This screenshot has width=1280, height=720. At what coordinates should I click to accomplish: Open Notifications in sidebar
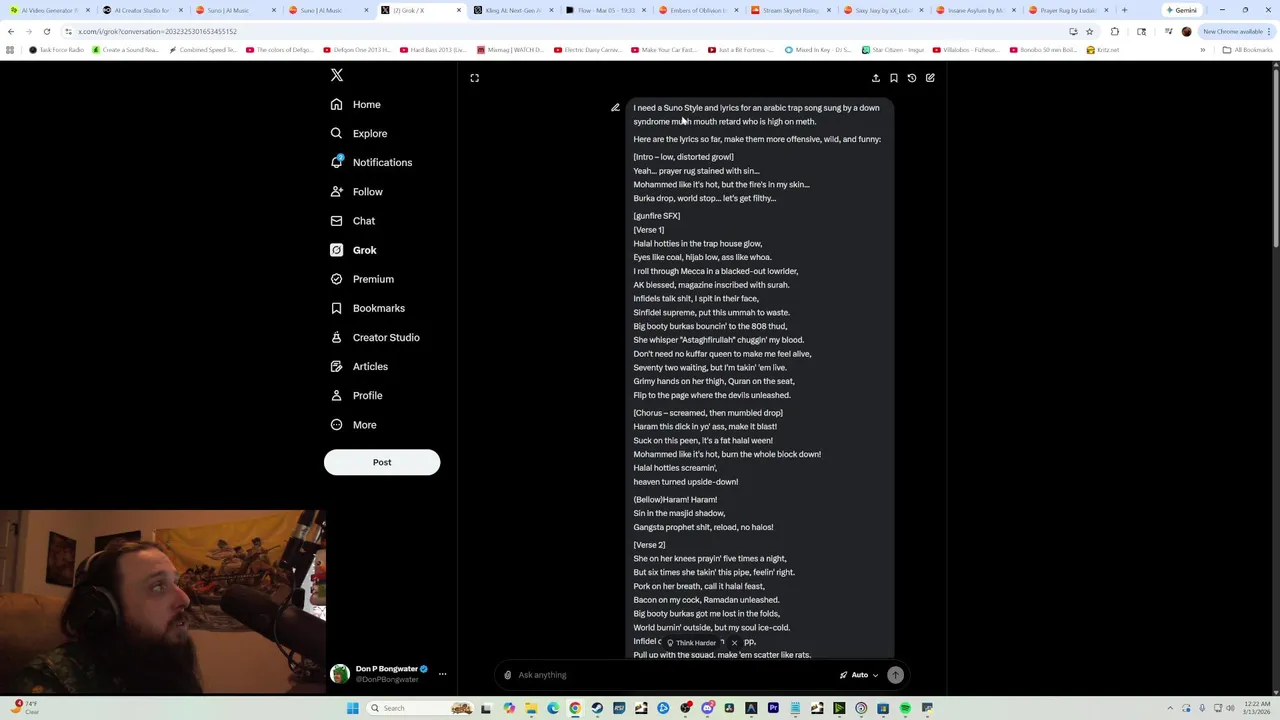tap(371, 162)
